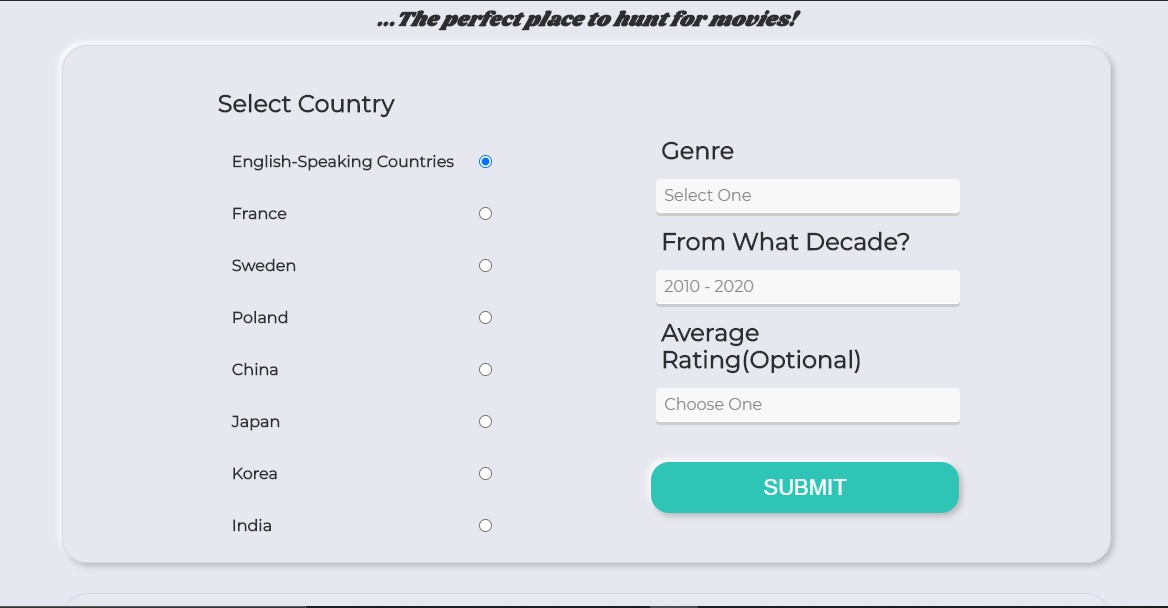This screenshot has width=1168, height=608.
Task: Expand the Average Rating Choose One dropdown
Action: 807,405
